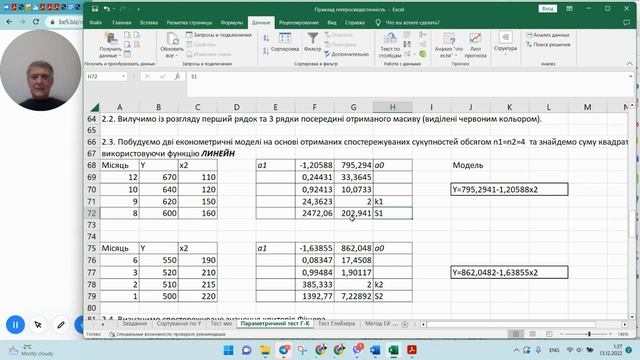The image size is (640, 360).
Task: Switch to the Insert (Вставка) tab
Action: (x=149, y=22)
